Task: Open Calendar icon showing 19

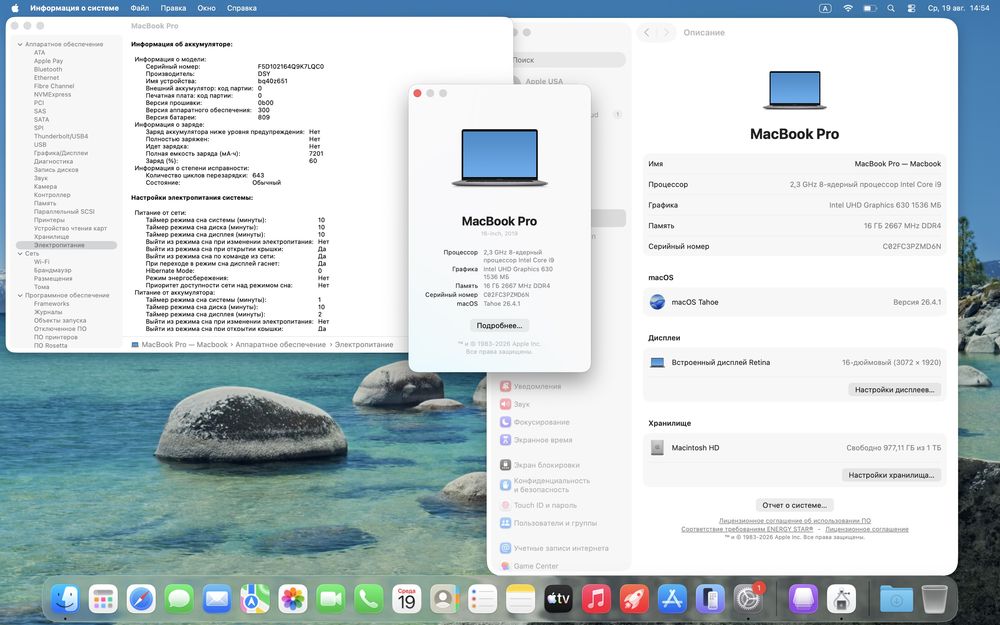Action: (406, 599)
